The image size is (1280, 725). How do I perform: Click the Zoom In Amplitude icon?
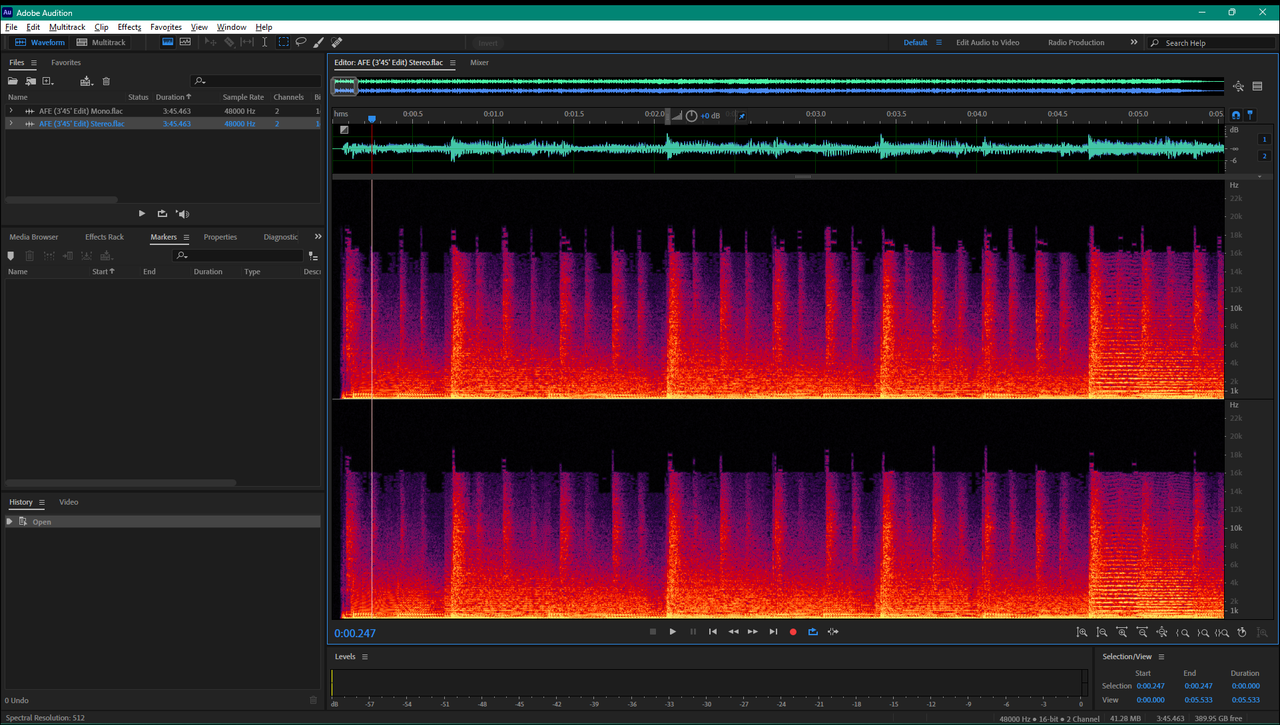[x=1082, y=632]
